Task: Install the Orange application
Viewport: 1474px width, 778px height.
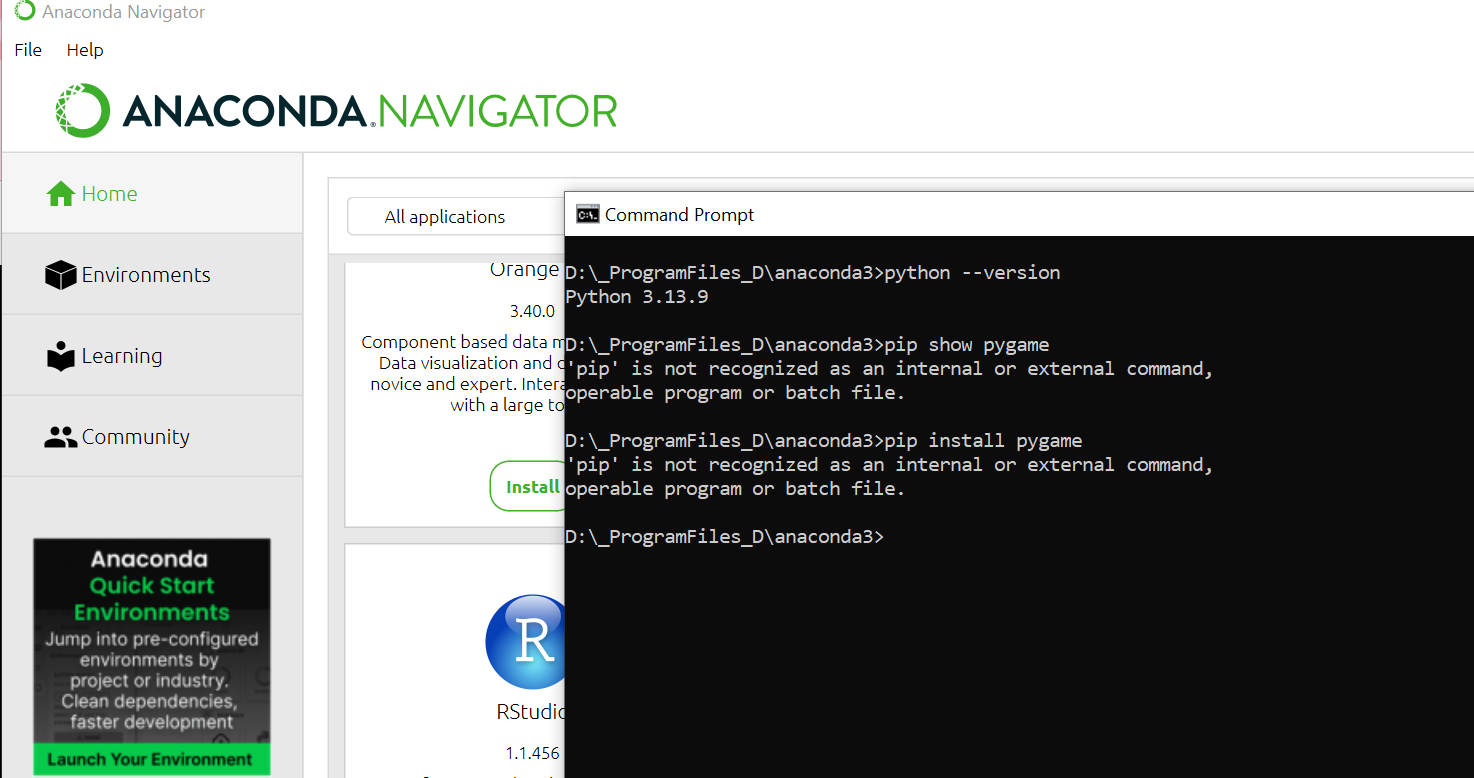Action: coord(527,487)
